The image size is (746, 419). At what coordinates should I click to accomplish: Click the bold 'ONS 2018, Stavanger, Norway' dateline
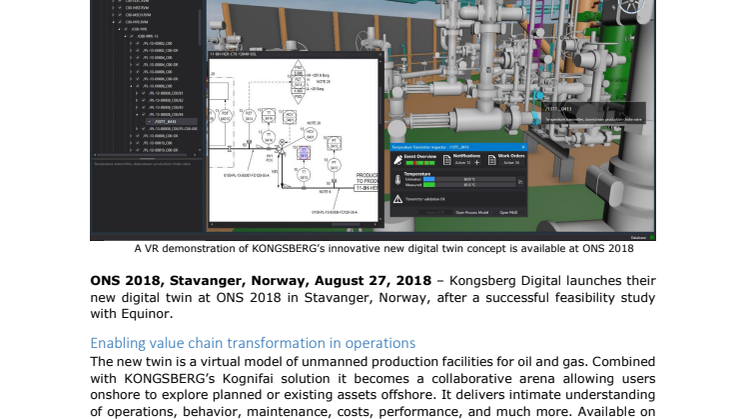tap(261, 281)
